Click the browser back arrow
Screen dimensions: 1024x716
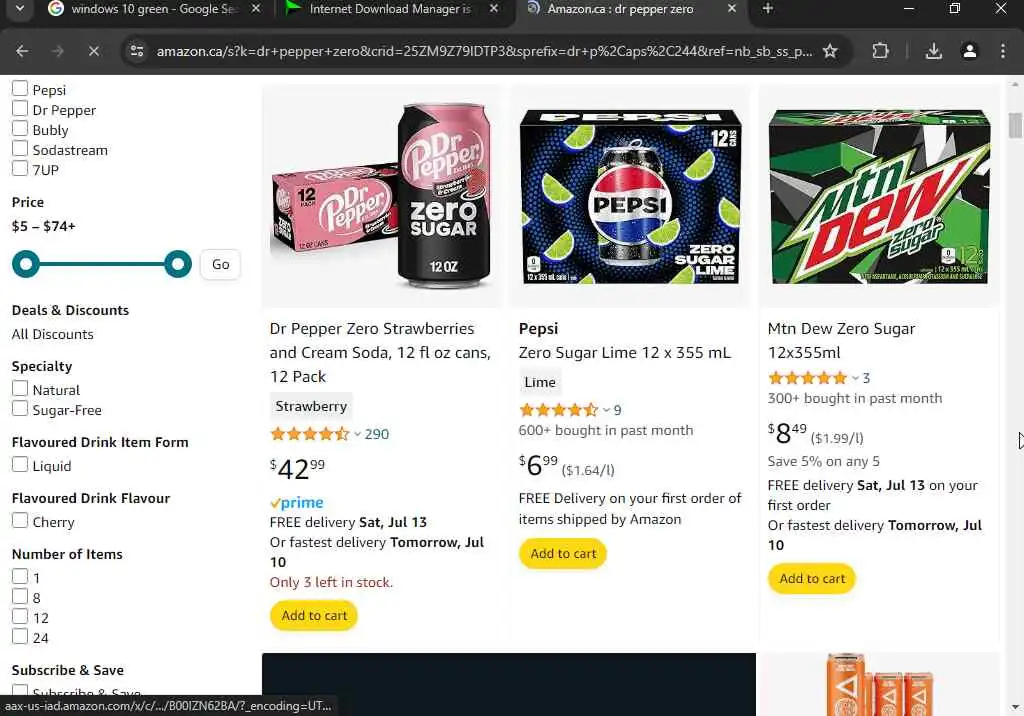[23, 51]
